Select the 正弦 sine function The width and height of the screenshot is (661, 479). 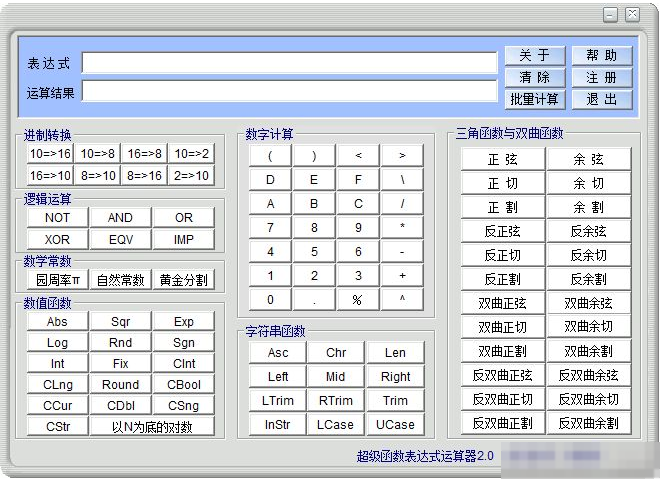(x=503, y=160)
